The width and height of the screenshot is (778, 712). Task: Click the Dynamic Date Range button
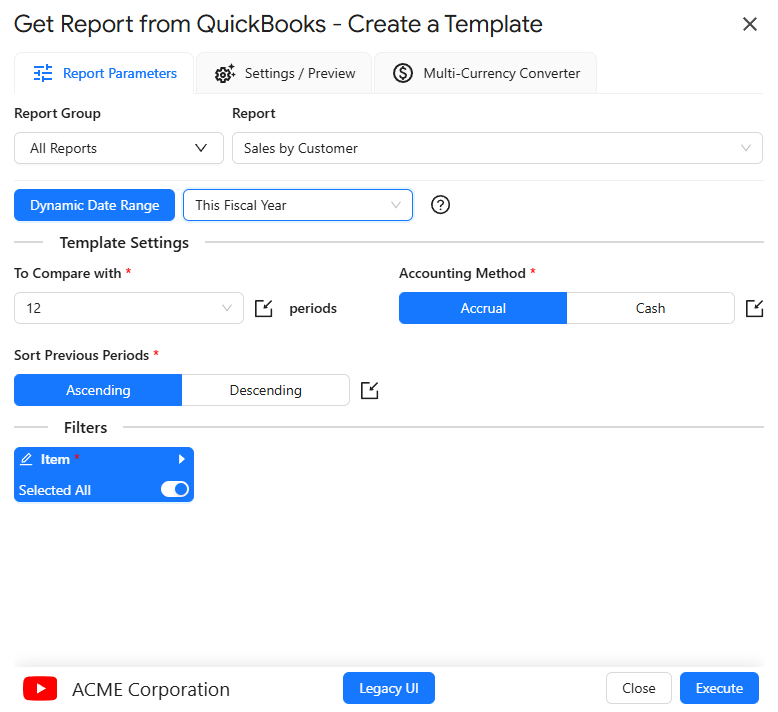(95, 205)
